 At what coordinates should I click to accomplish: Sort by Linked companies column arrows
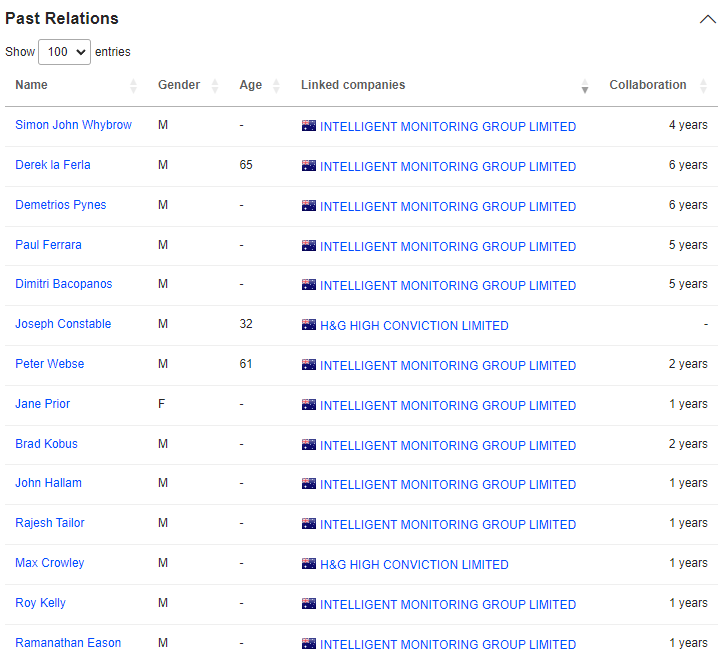pos(585,86)
